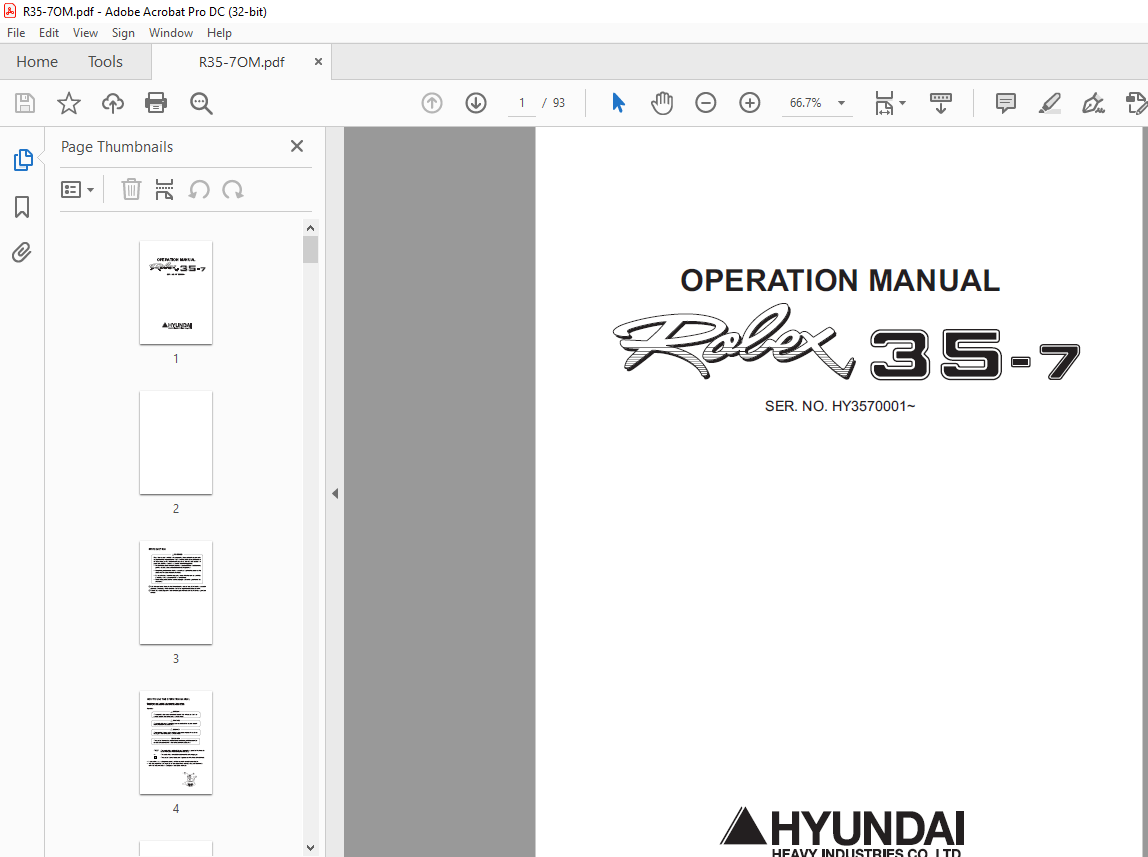Click the upload to cloud icon
This screenshot has width=1148, height=857.
pos(113,103)
